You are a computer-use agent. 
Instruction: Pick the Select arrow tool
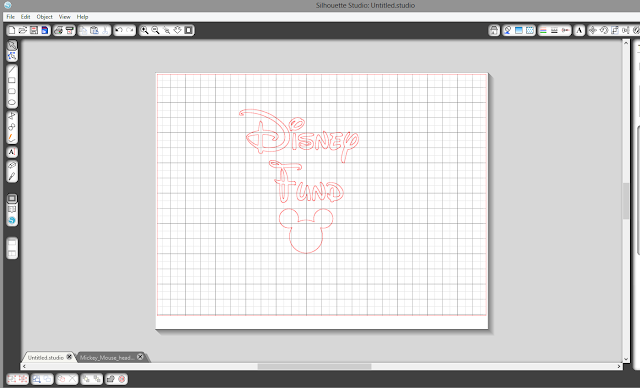click(x=12, y=45)
